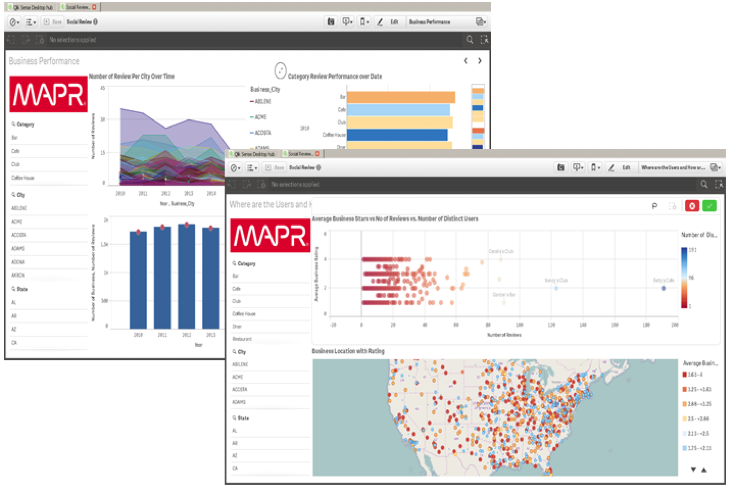Open the Business Performance sheet selector dropdown

pos(482,21)
